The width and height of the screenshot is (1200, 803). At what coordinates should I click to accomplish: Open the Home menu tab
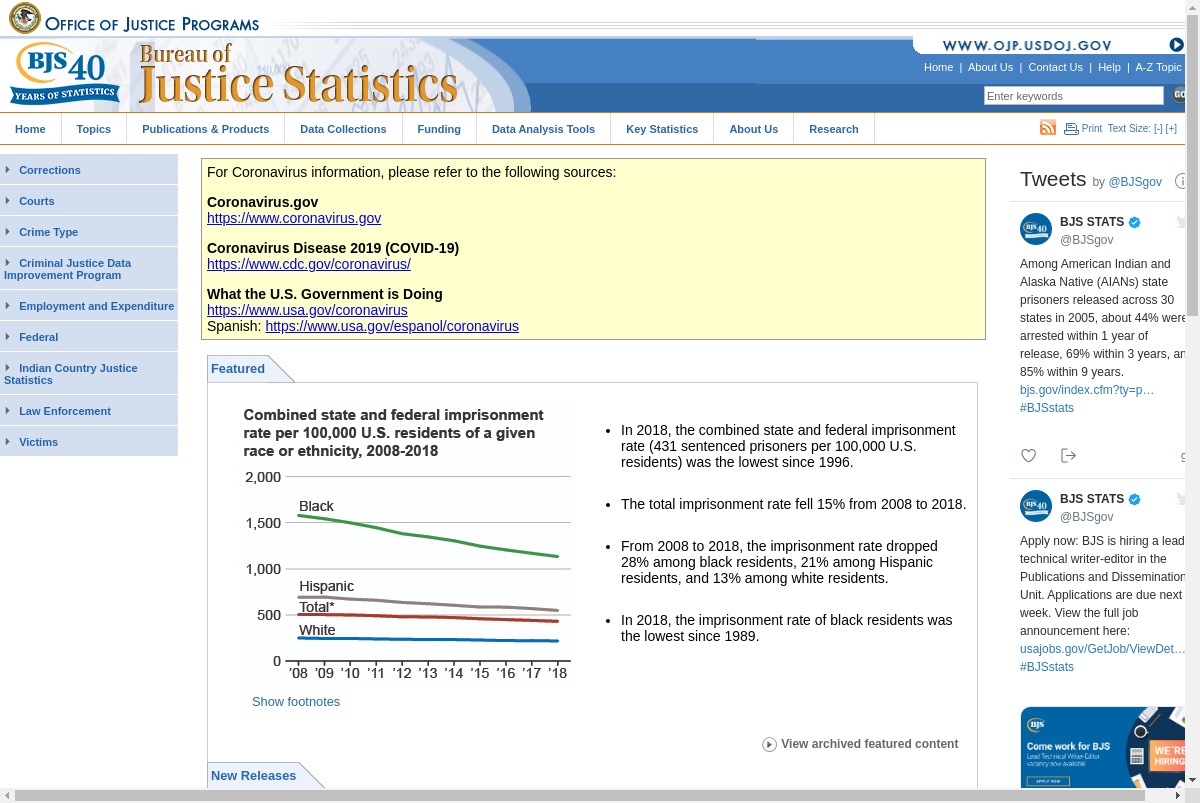30,129
